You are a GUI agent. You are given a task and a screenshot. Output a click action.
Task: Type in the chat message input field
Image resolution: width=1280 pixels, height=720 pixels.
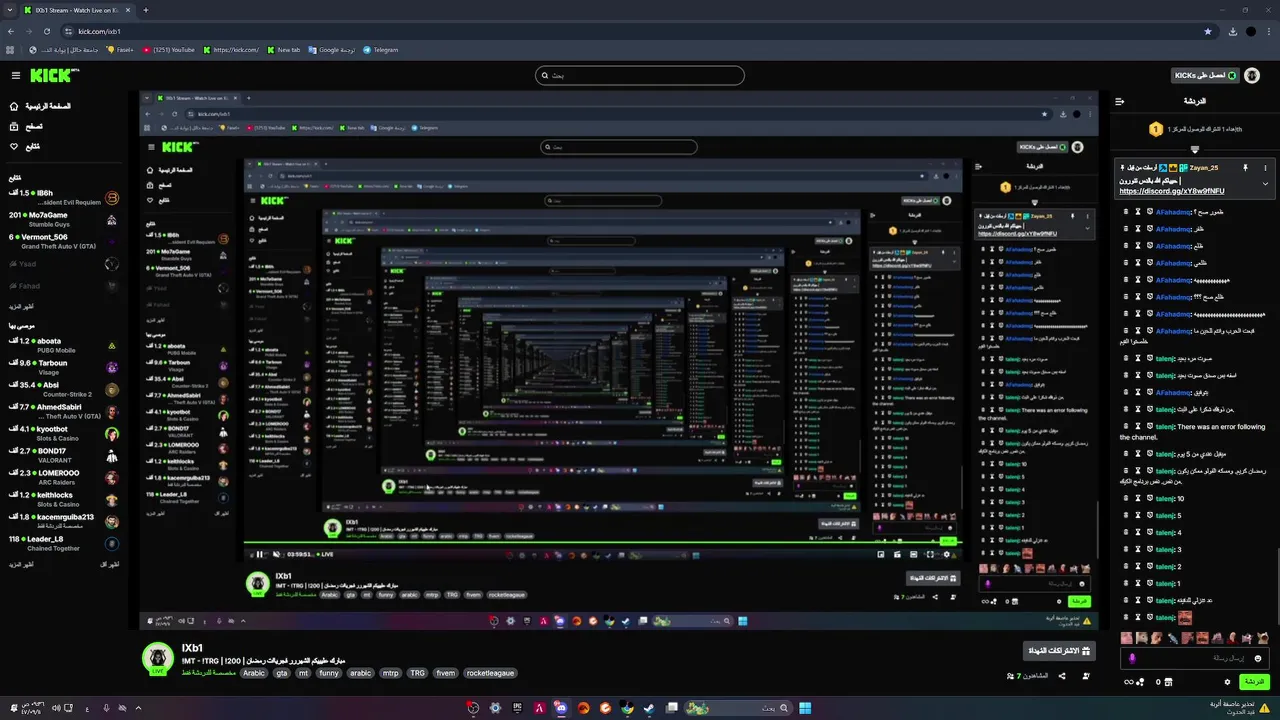click(1193, 658)
